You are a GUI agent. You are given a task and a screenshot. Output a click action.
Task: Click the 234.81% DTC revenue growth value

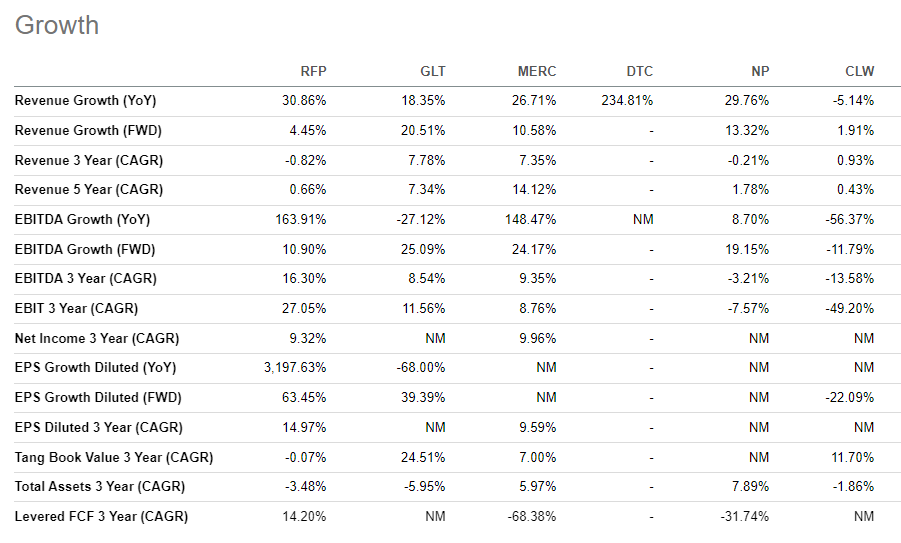(627, 101)
